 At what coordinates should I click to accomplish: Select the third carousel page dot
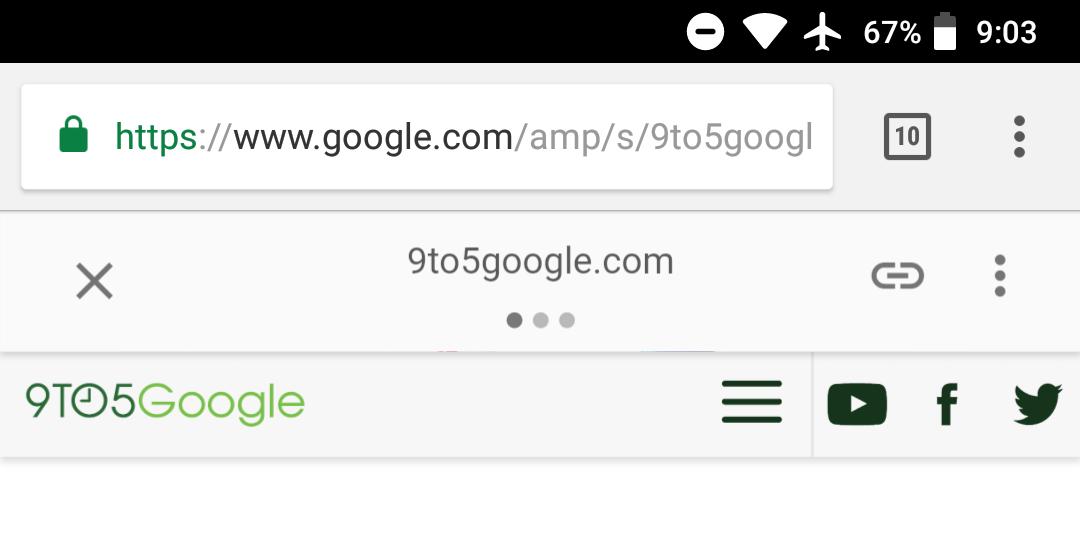click(x=567, y=320)
